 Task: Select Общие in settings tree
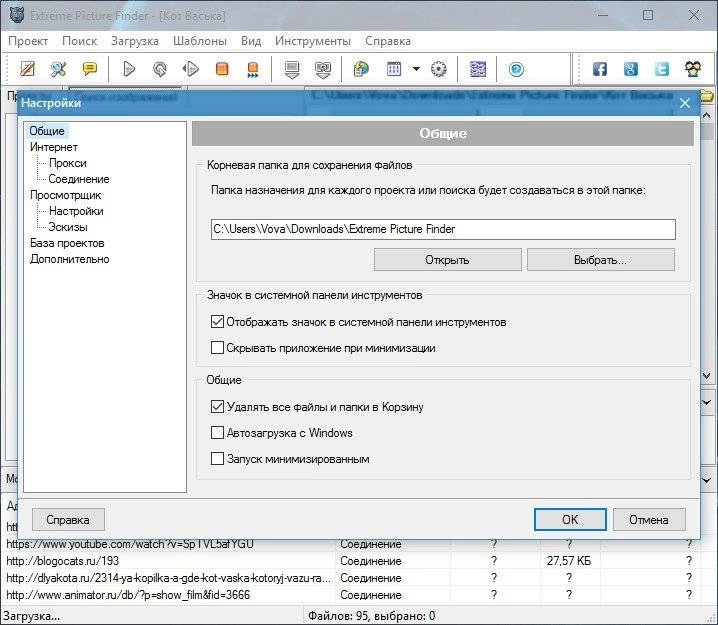click(47, 131)
